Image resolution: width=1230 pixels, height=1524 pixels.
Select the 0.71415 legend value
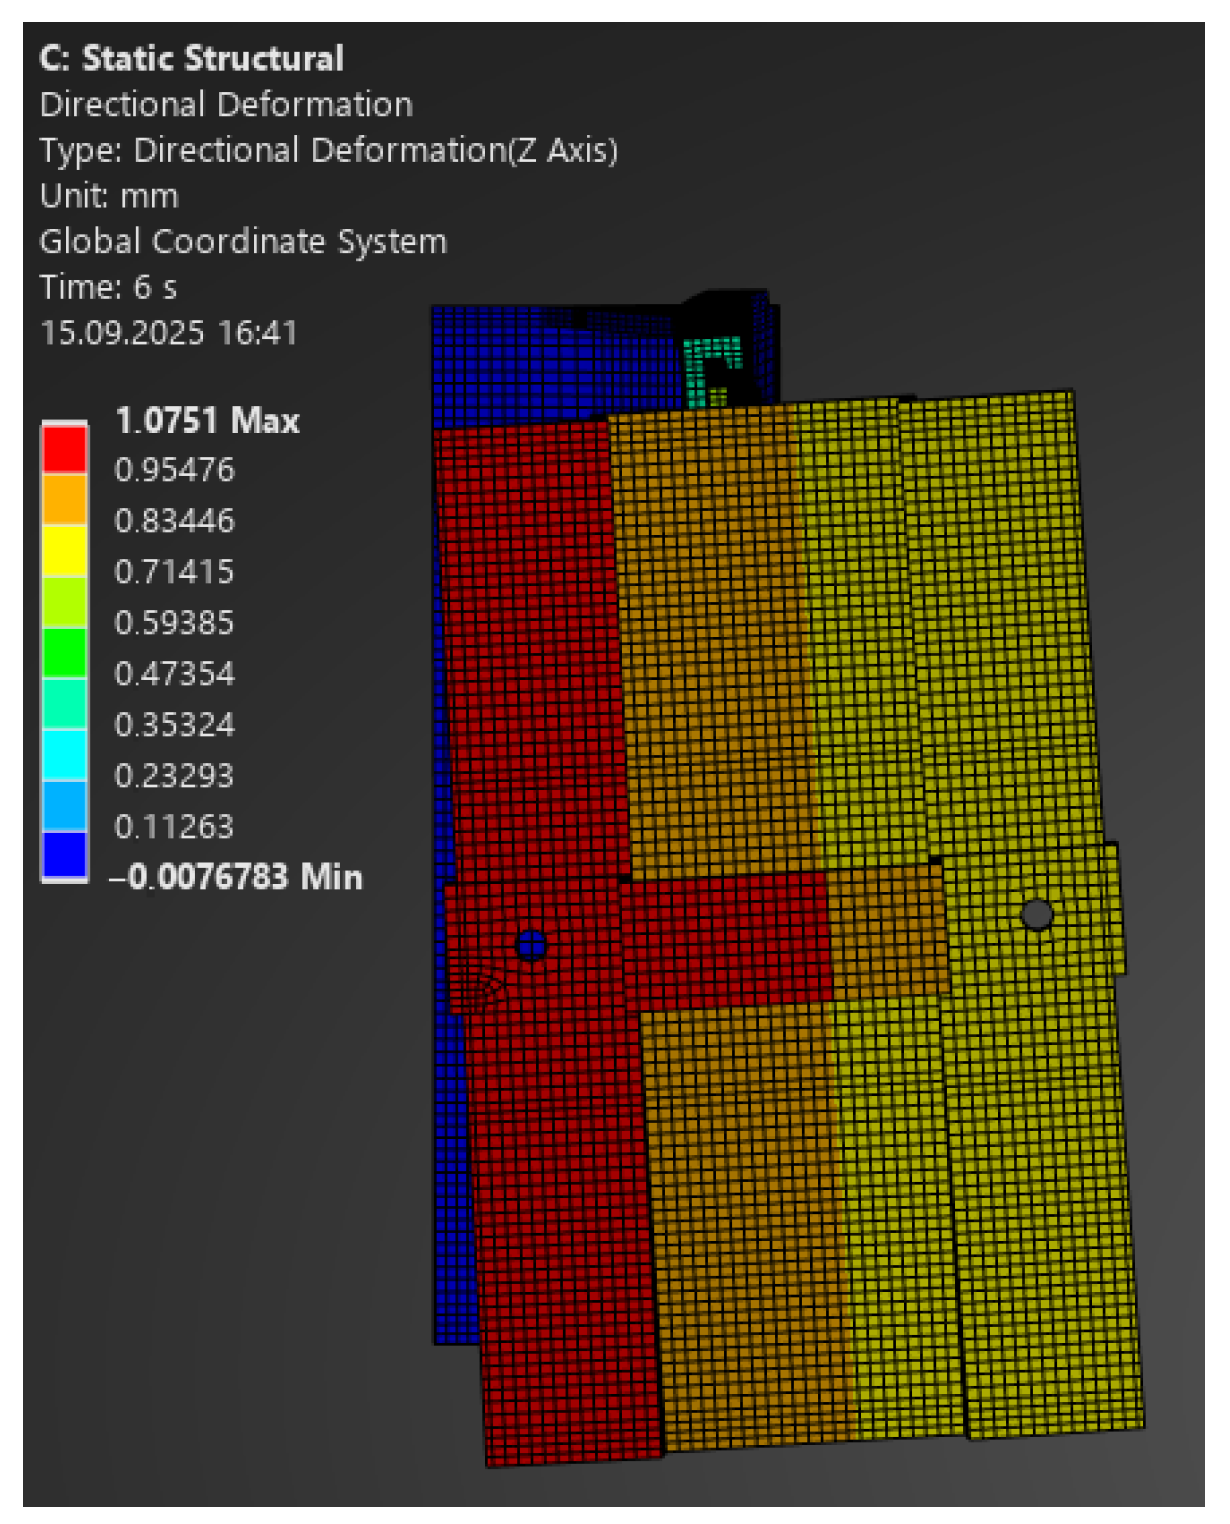pos(174,572)
